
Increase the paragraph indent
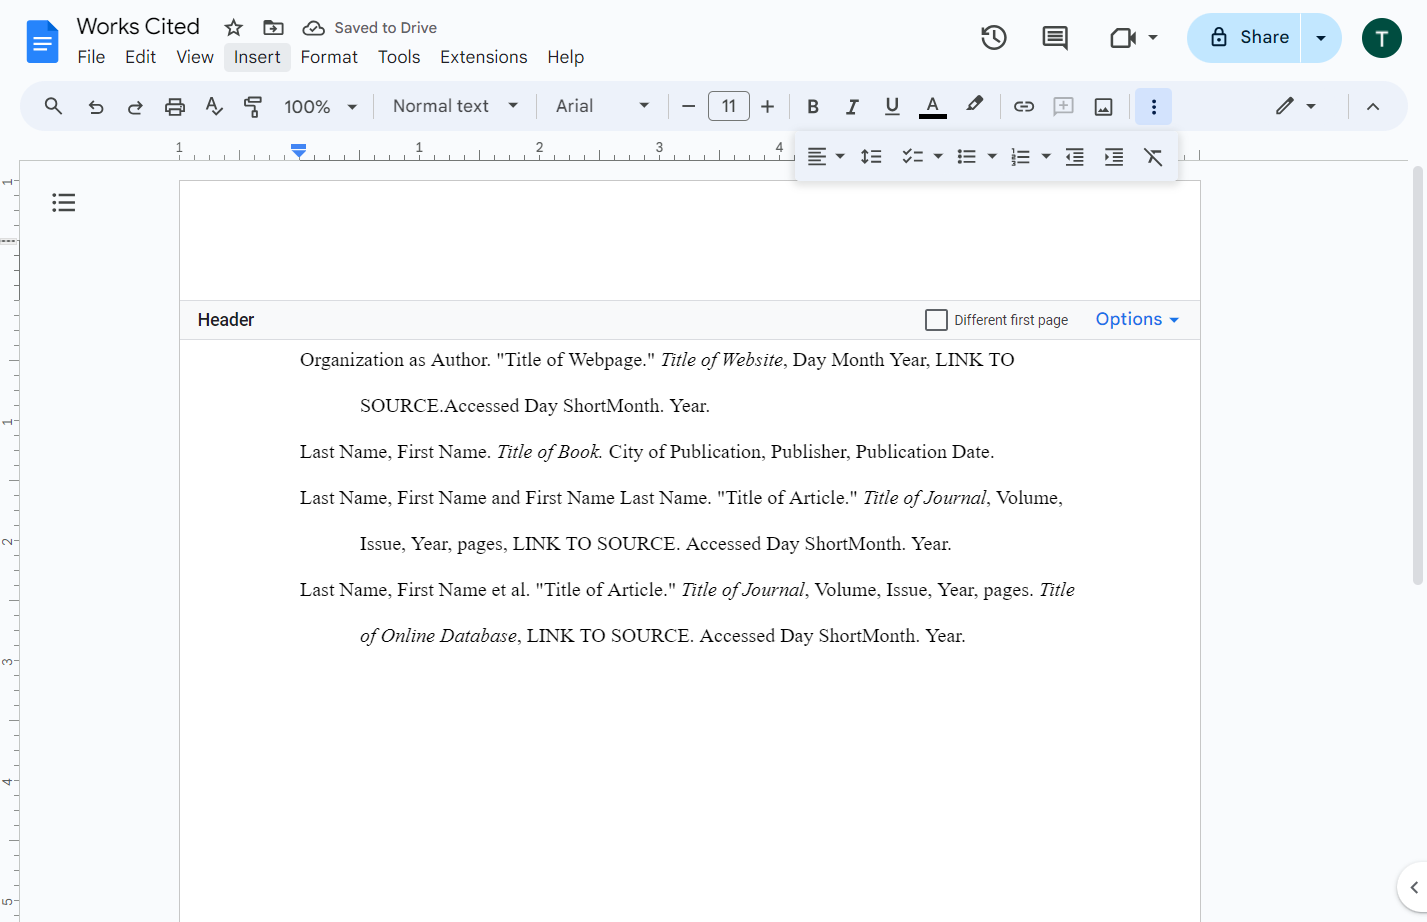click(x=1114, y=157)
